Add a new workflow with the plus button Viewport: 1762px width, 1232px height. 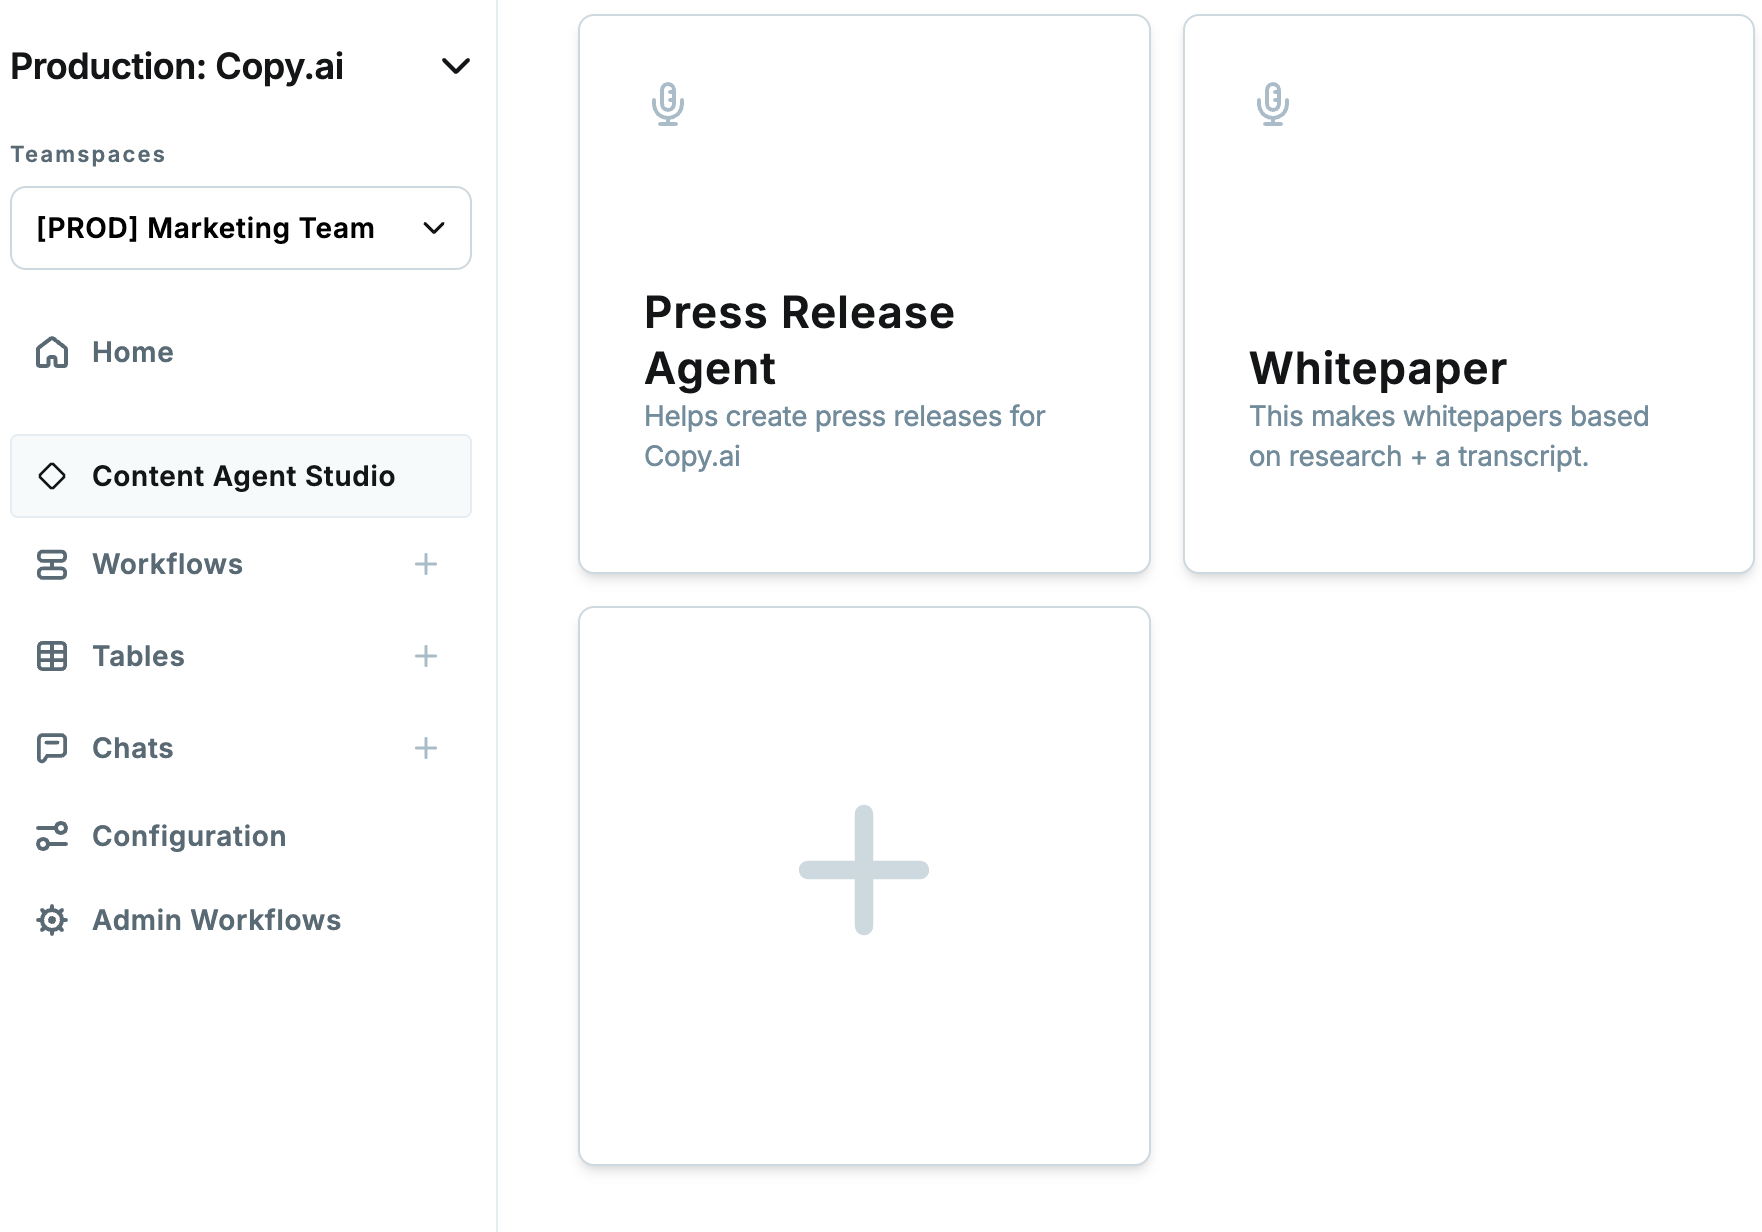[x=425, y=564]
